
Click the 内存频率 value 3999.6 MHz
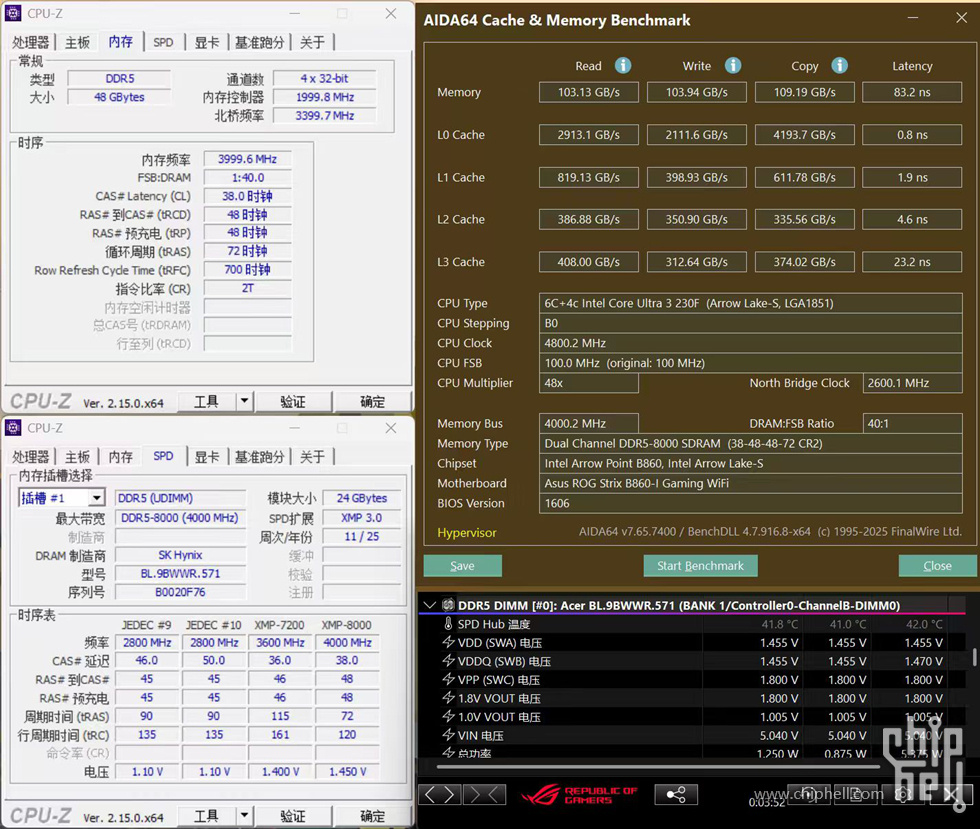[x=248, y=159]
